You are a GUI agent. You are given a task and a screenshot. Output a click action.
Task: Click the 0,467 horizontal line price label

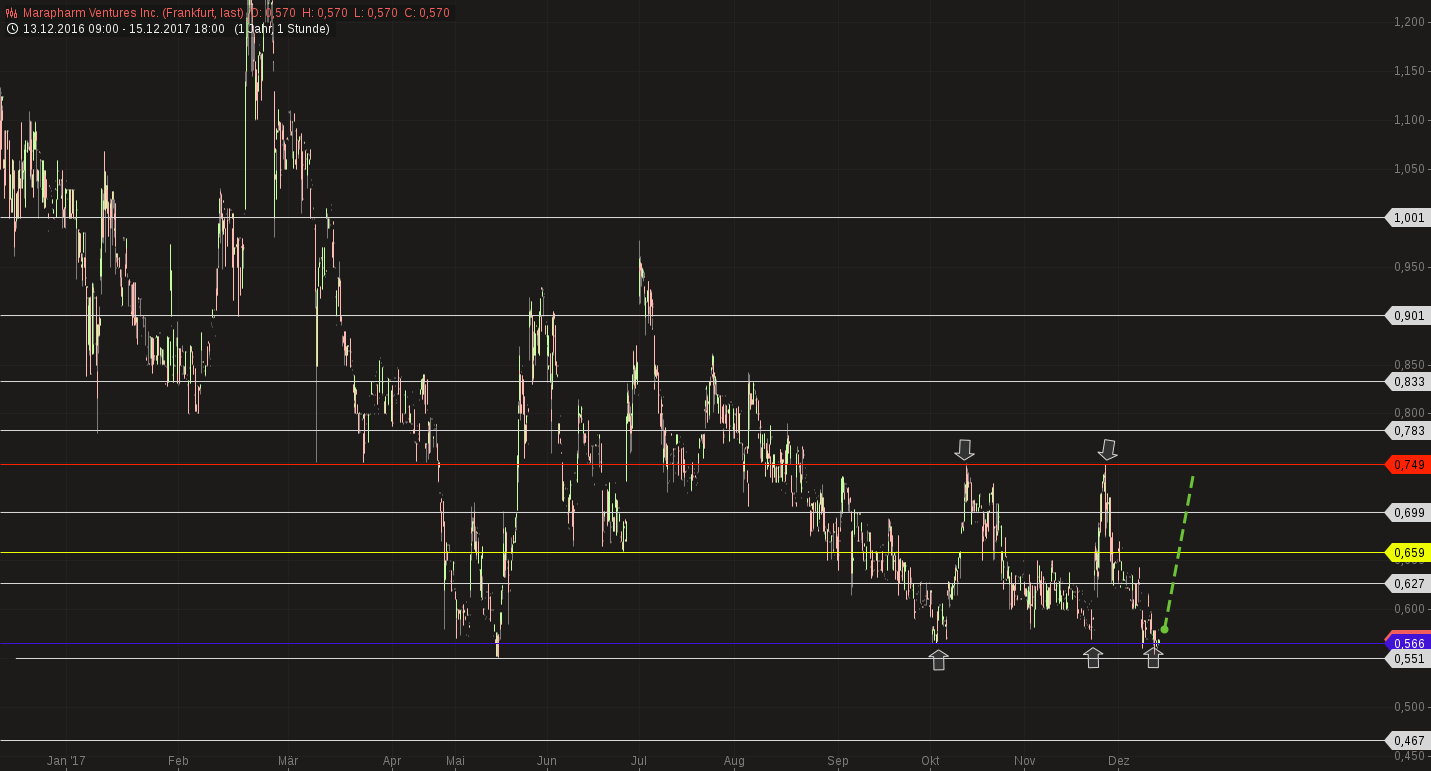[x=1408, y=740]
